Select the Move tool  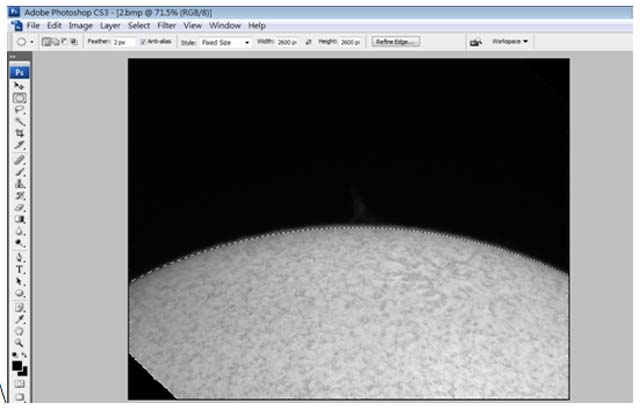pyautogui.click(x=19, y=86)
